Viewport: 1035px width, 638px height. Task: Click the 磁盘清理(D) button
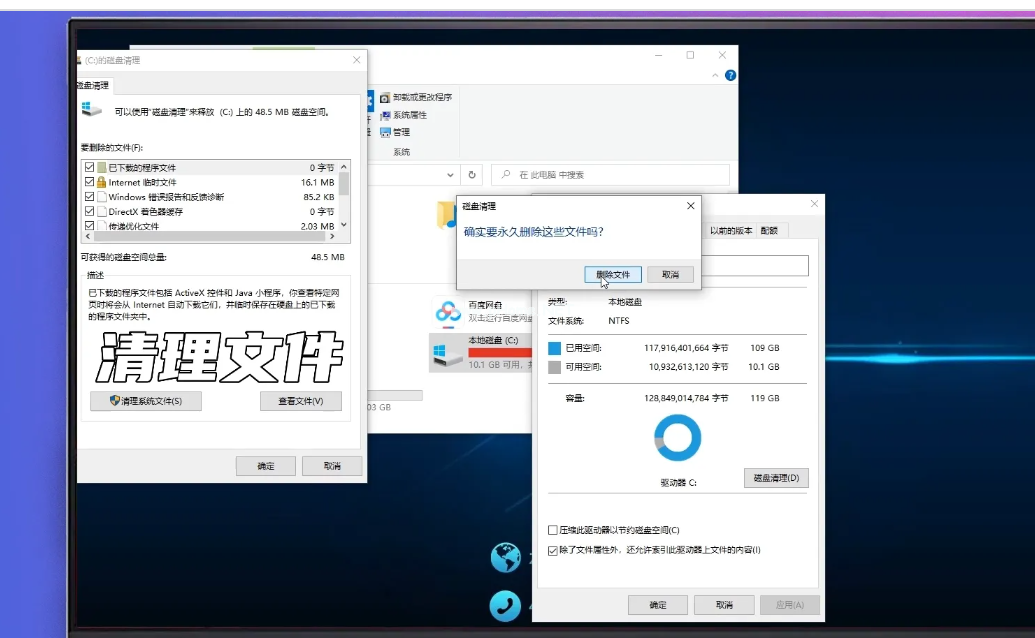776,478
